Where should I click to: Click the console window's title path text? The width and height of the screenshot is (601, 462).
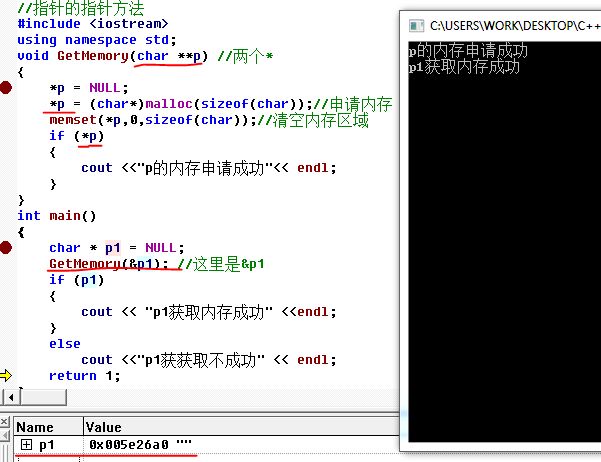[515, 26]
